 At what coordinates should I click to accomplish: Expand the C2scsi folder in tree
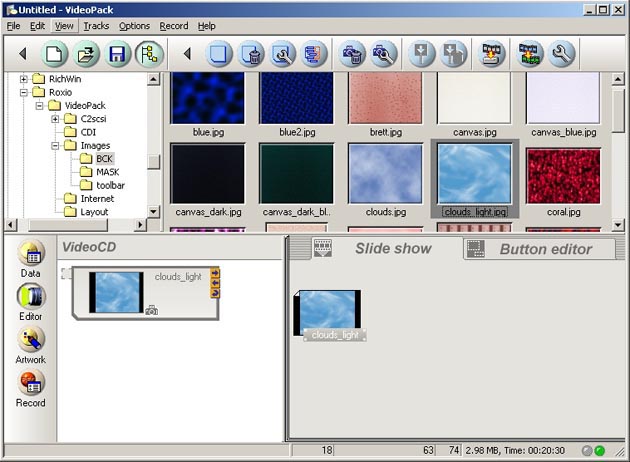pyautogui.click(x=55, y=119)
